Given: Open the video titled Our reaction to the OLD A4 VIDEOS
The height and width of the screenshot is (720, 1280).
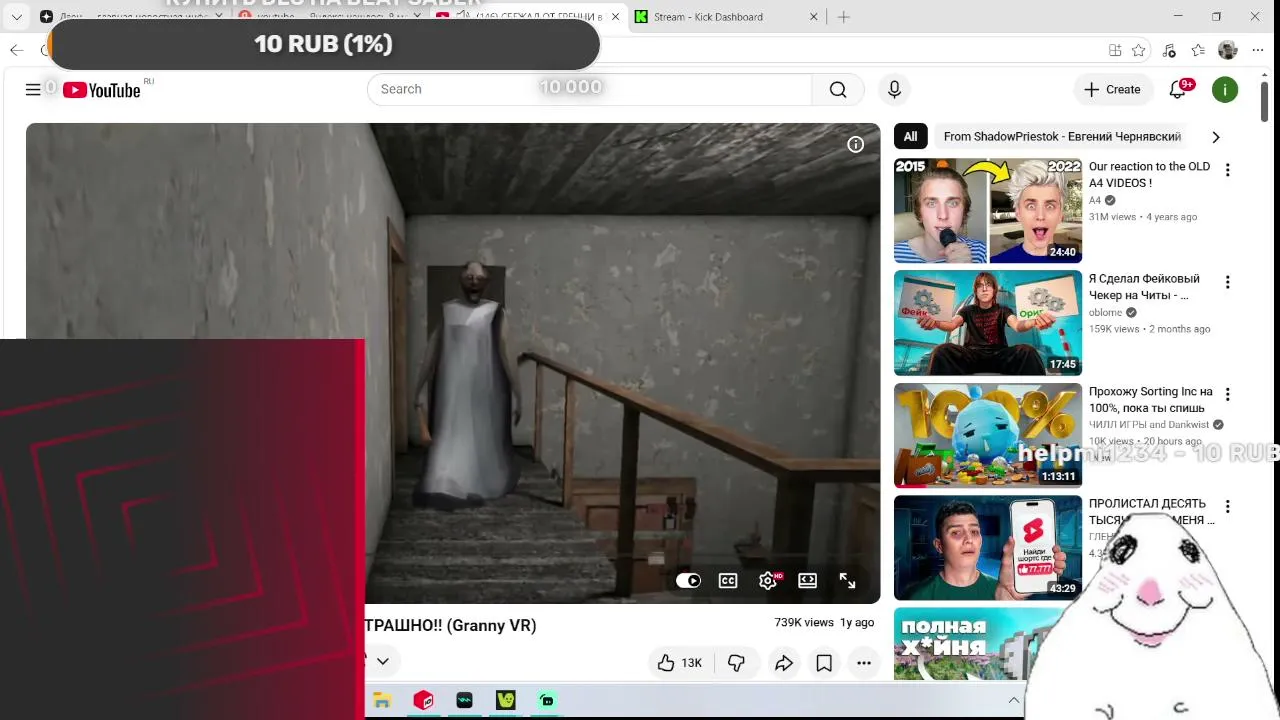Looking at the screenshot, I should [x=1149, y=175].
